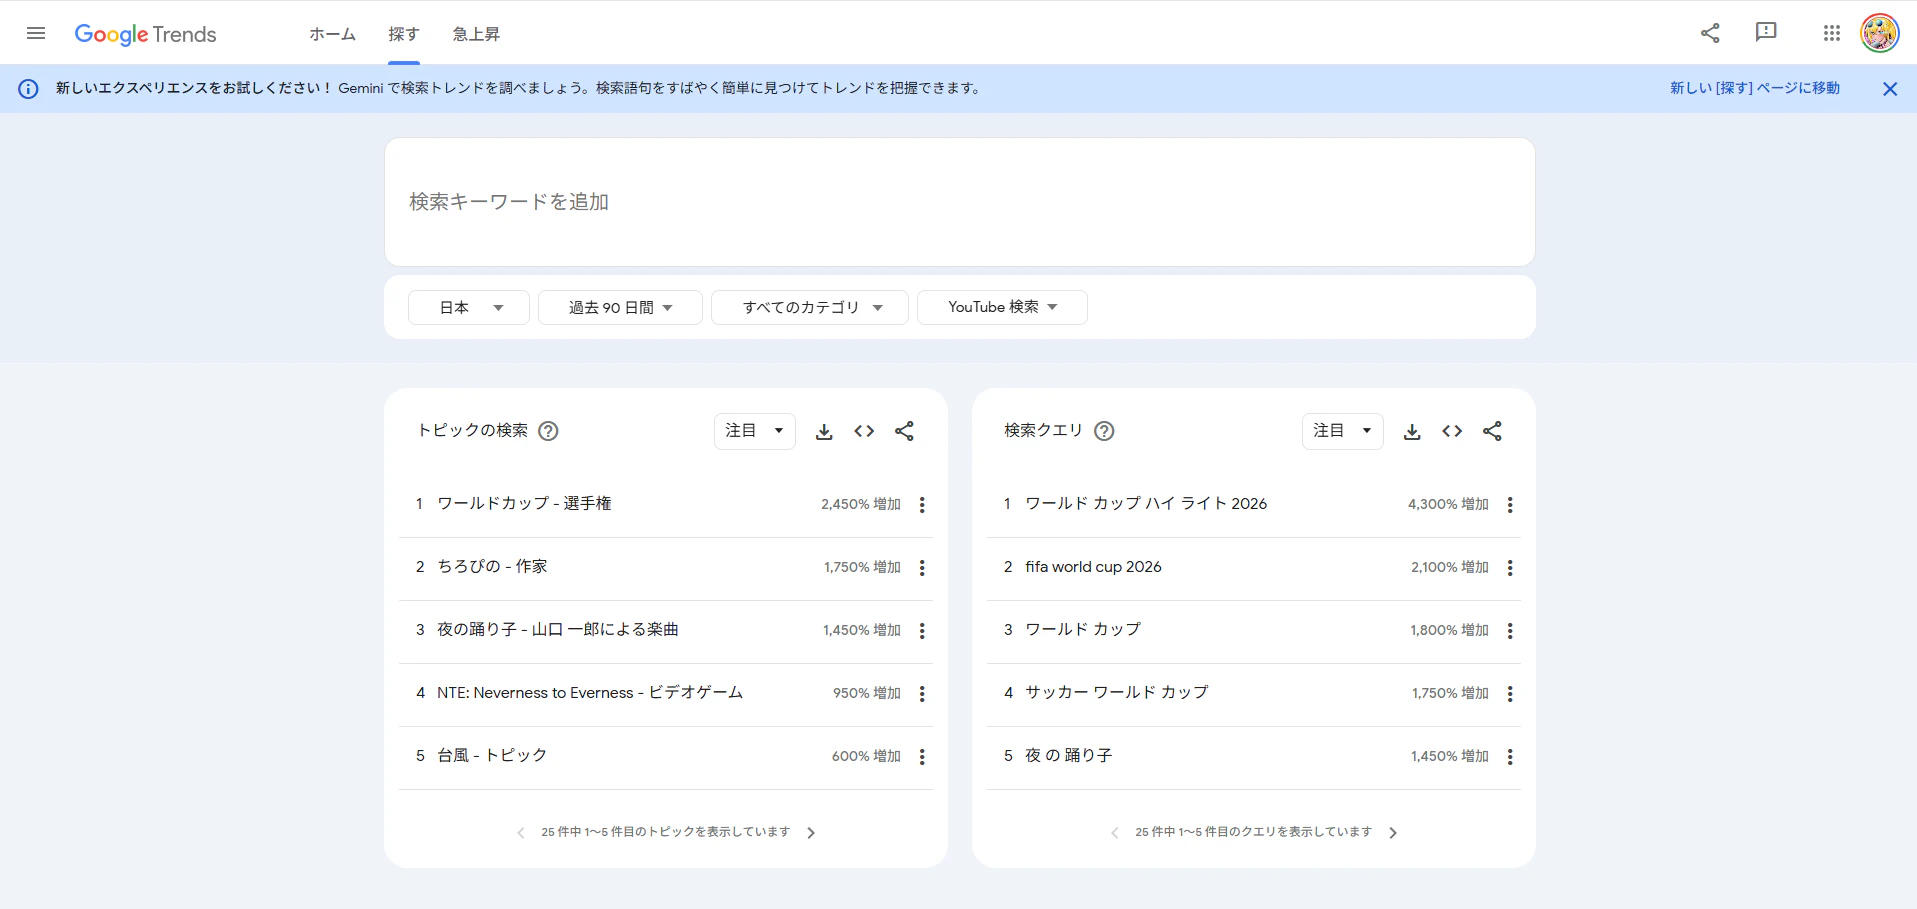Open the Google account avatar

[1879, 33]
